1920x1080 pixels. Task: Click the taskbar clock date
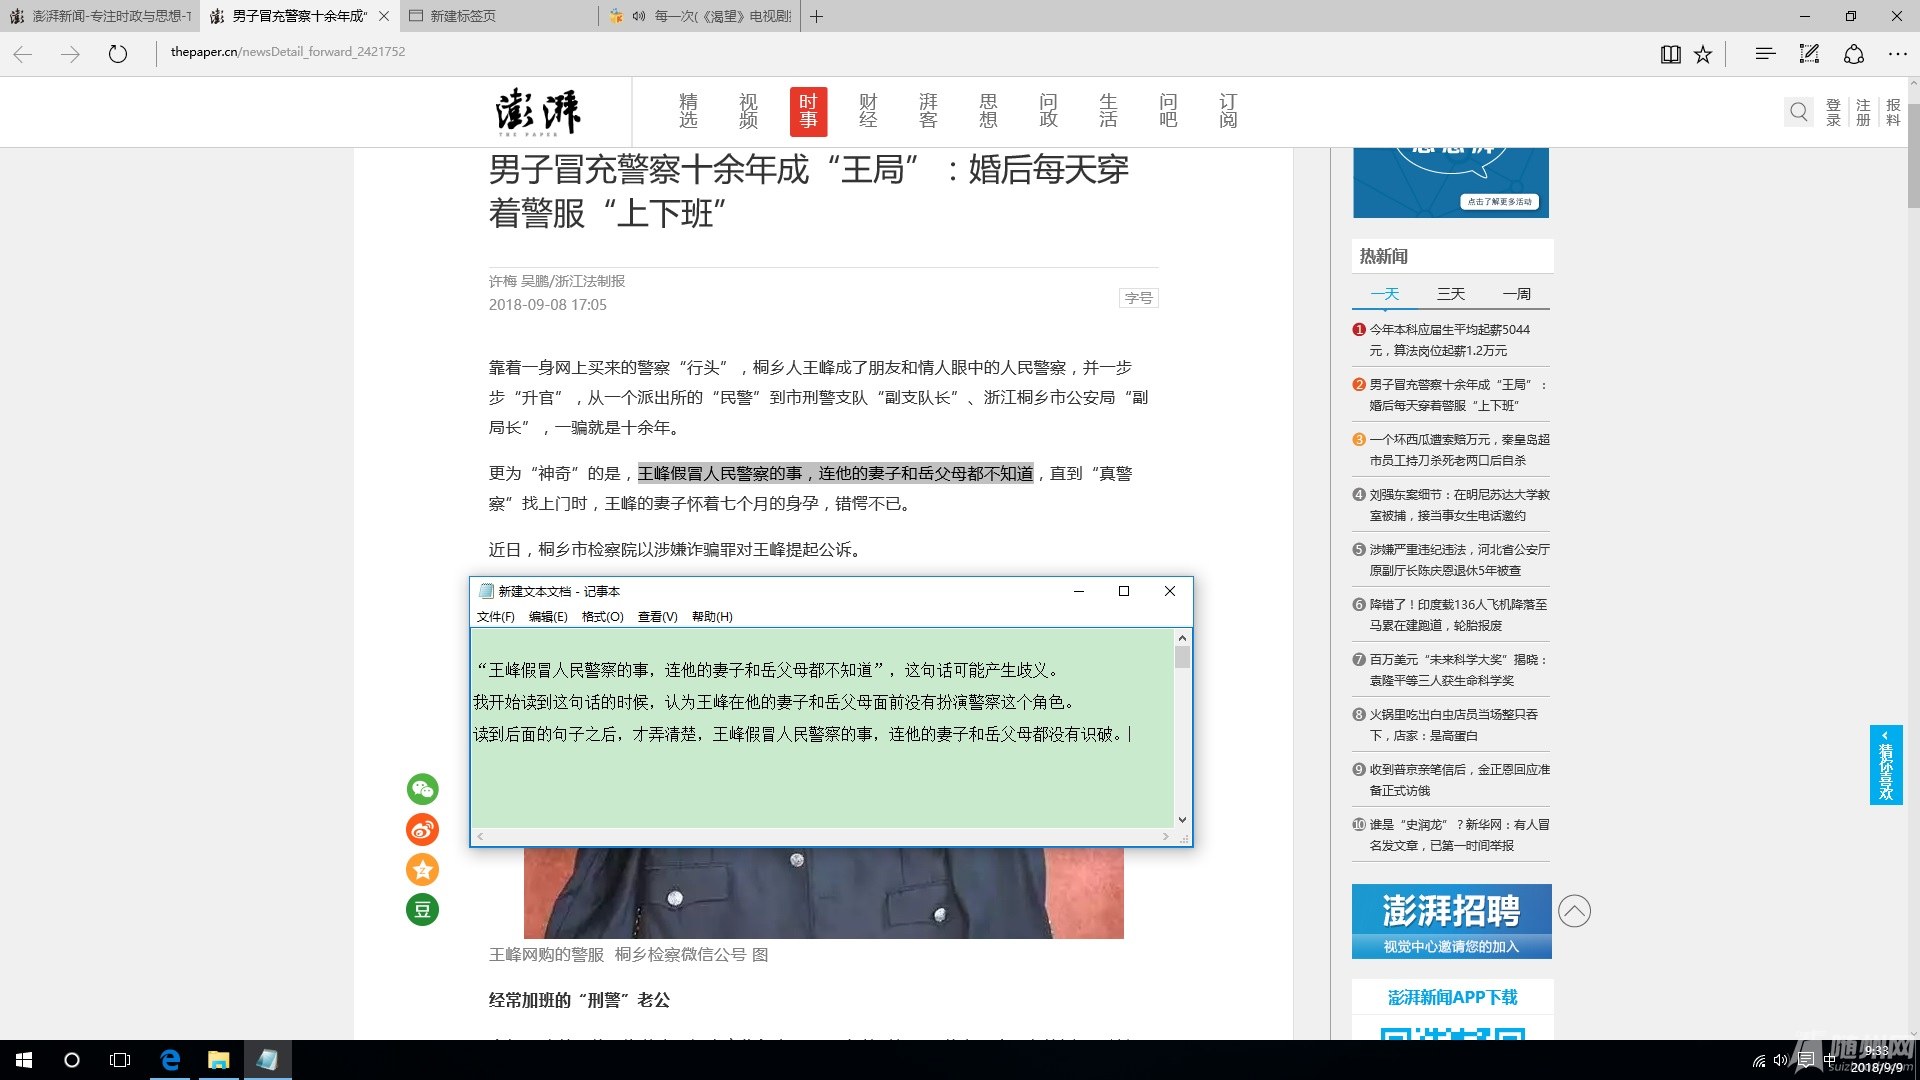point(1876,1060)
